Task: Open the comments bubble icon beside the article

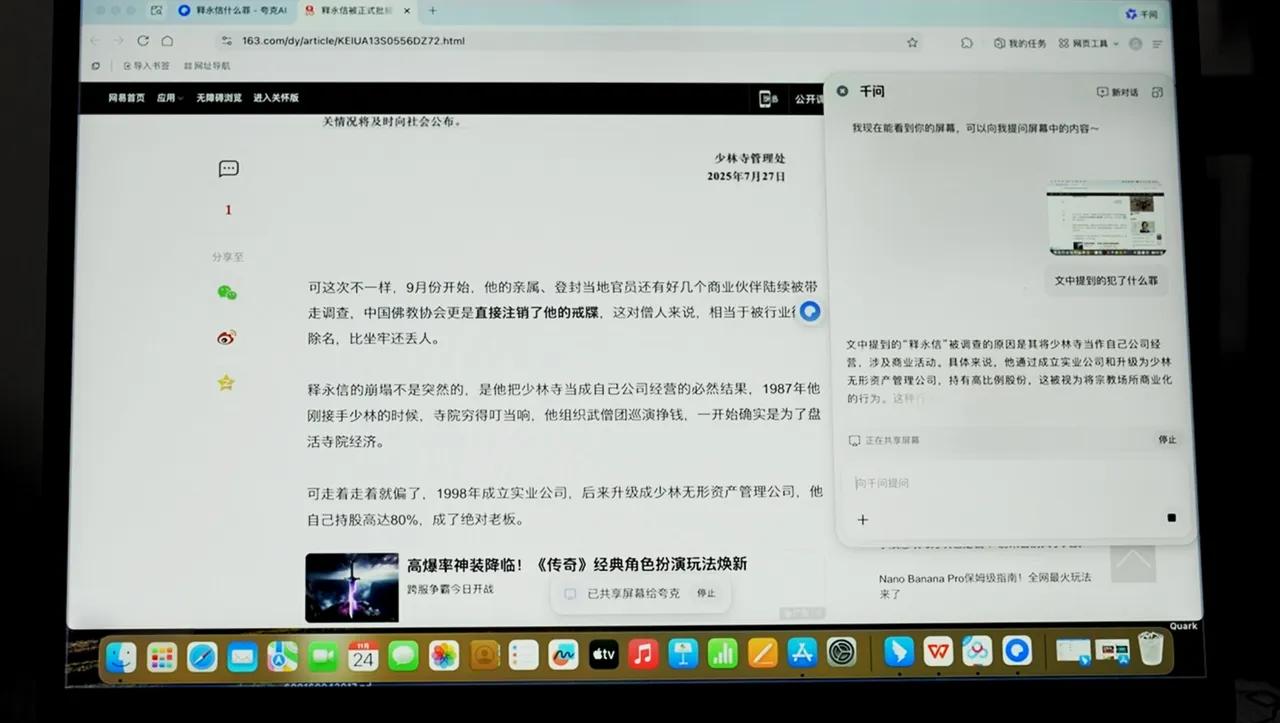Action: pos(228,169)
